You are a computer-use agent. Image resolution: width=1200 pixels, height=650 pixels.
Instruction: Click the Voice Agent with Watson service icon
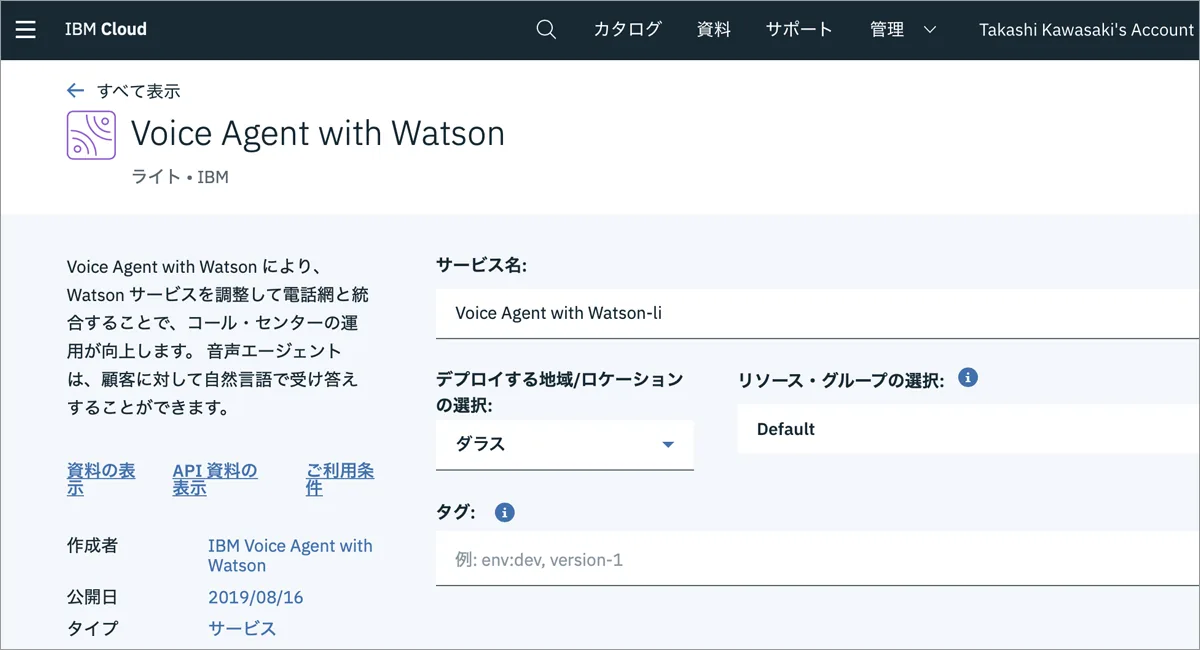point(91,135)
